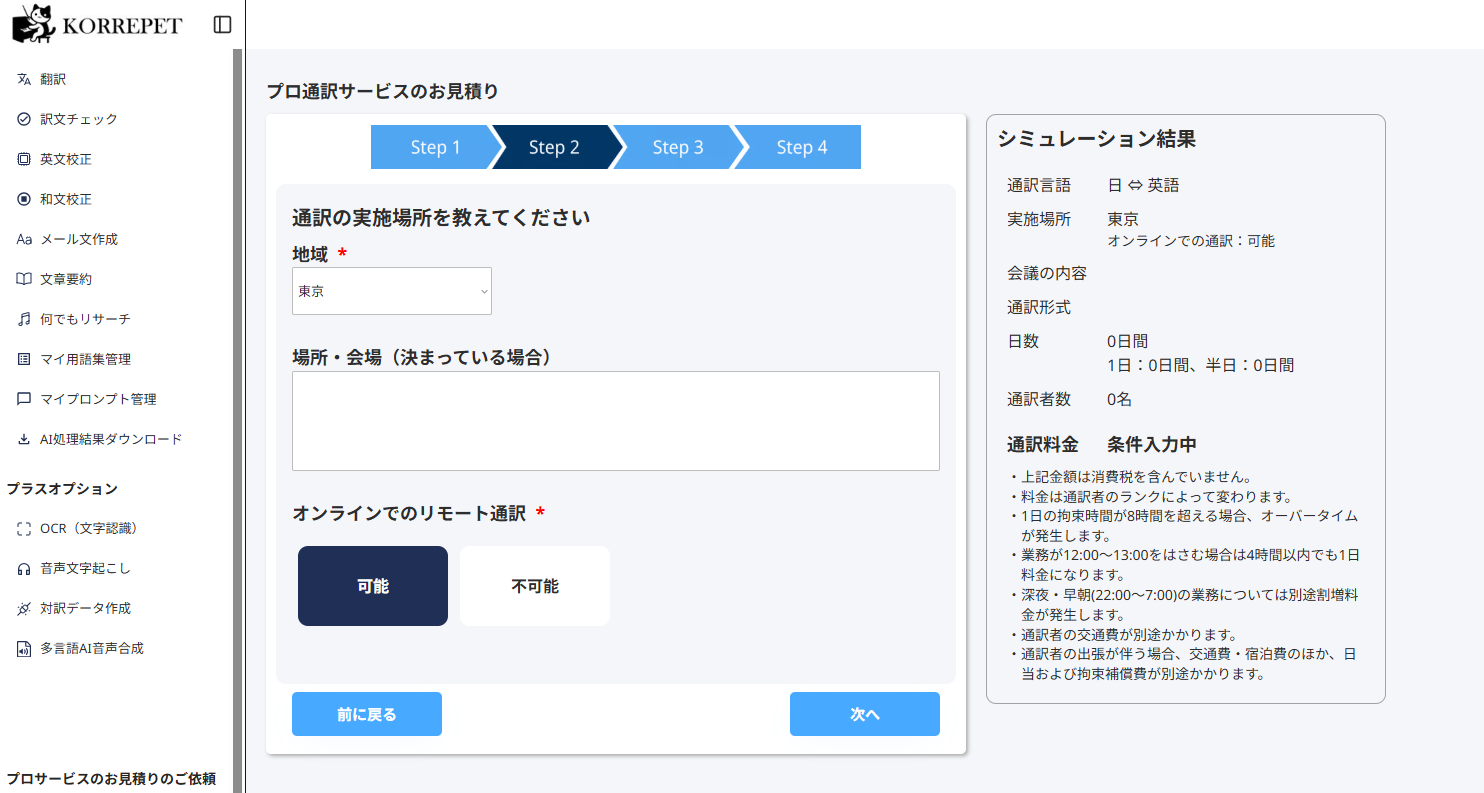Click the AI処理結果ダウンロード download icon
The image size is (1484, 793).
pyautogui.click(x=24, y=439)
